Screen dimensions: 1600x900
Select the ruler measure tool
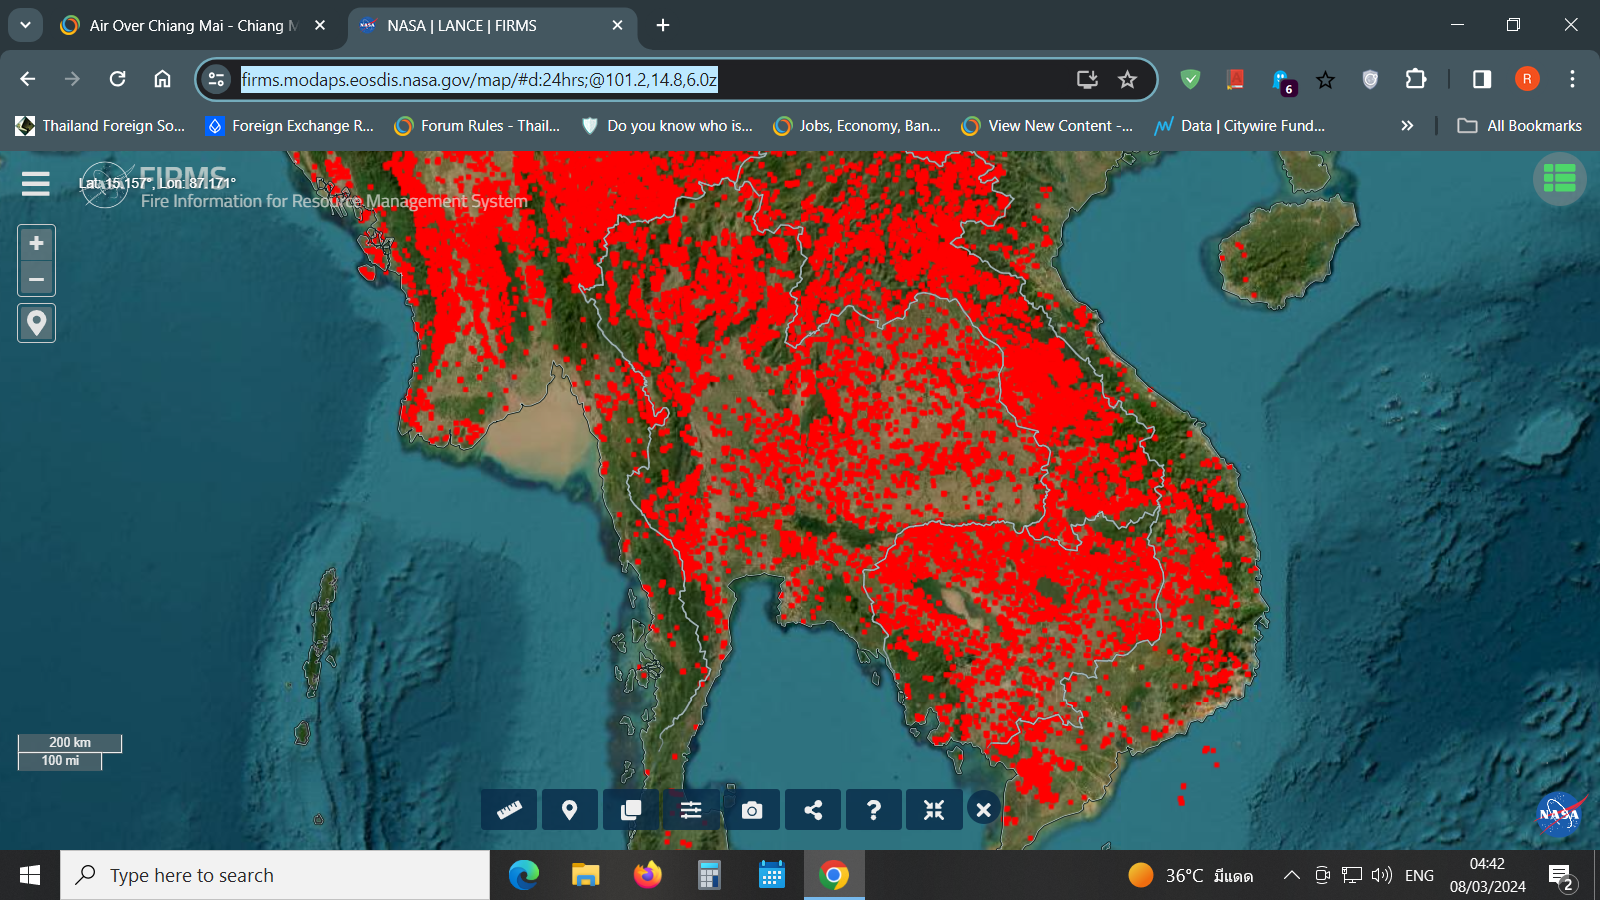coord(509,810)
